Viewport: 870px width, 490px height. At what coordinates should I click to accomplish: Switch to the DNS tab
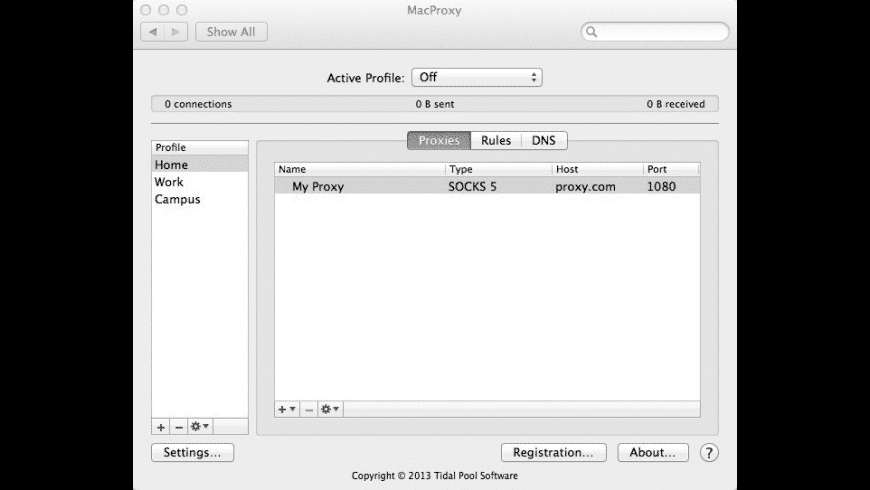544,140
